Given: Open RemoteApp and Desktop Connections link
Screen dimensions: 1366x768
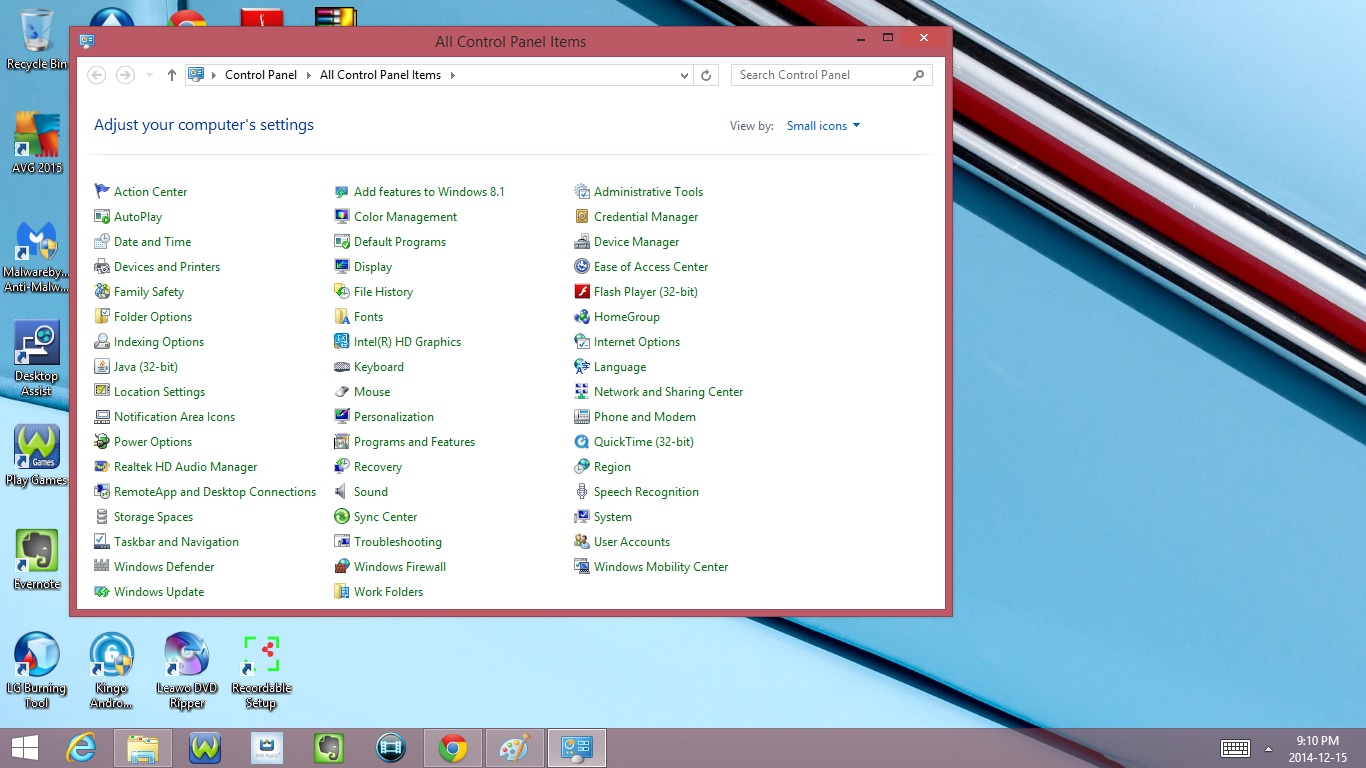Looking at the screenshot, I should click(214, 491).
